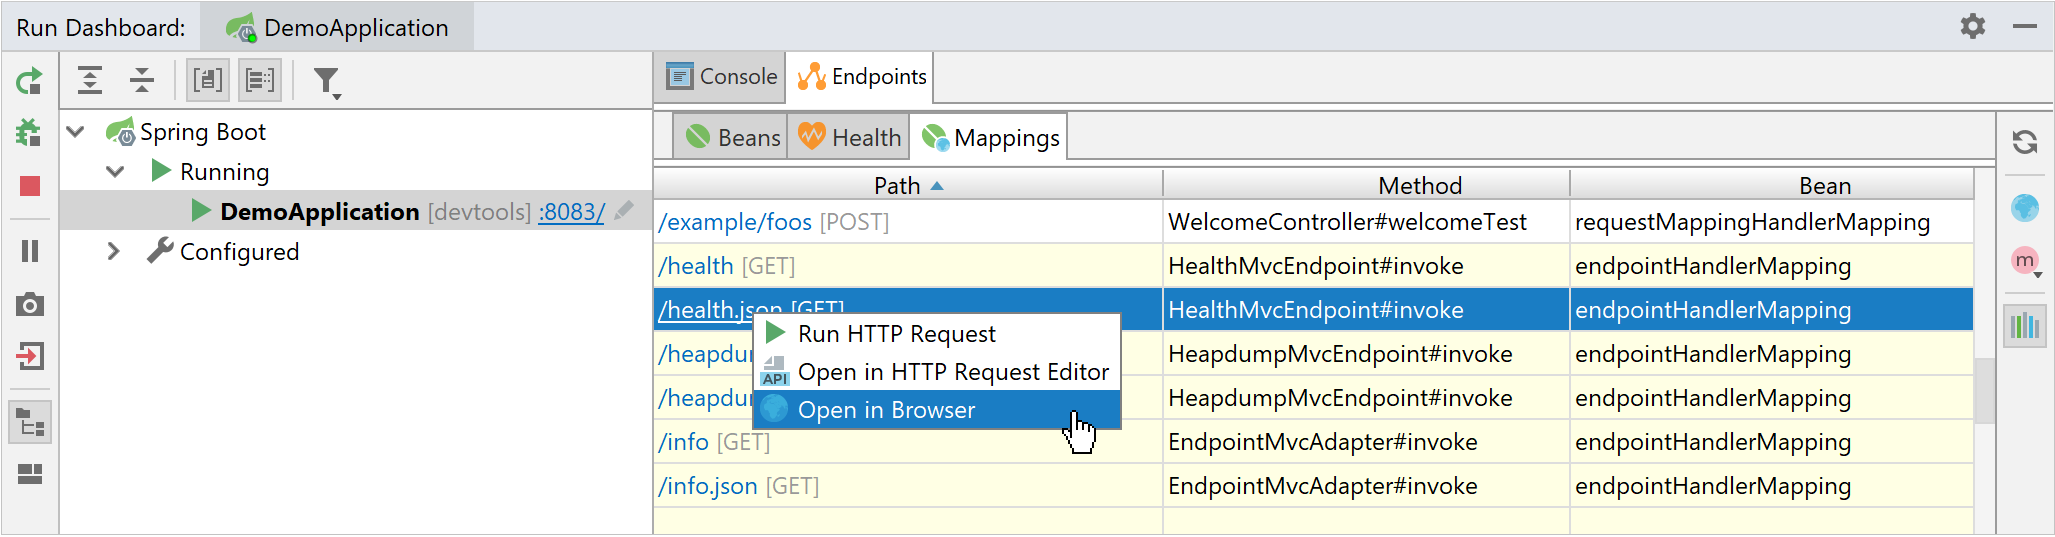Sort by the Path column header
The image size is (2055, 537).
click(908, 185)
